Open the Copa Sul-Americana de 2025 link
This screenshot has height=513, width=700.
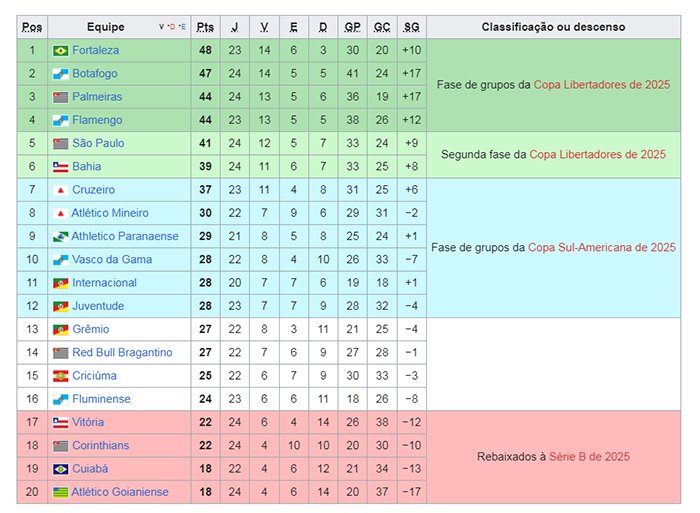[x=602, y=248]
